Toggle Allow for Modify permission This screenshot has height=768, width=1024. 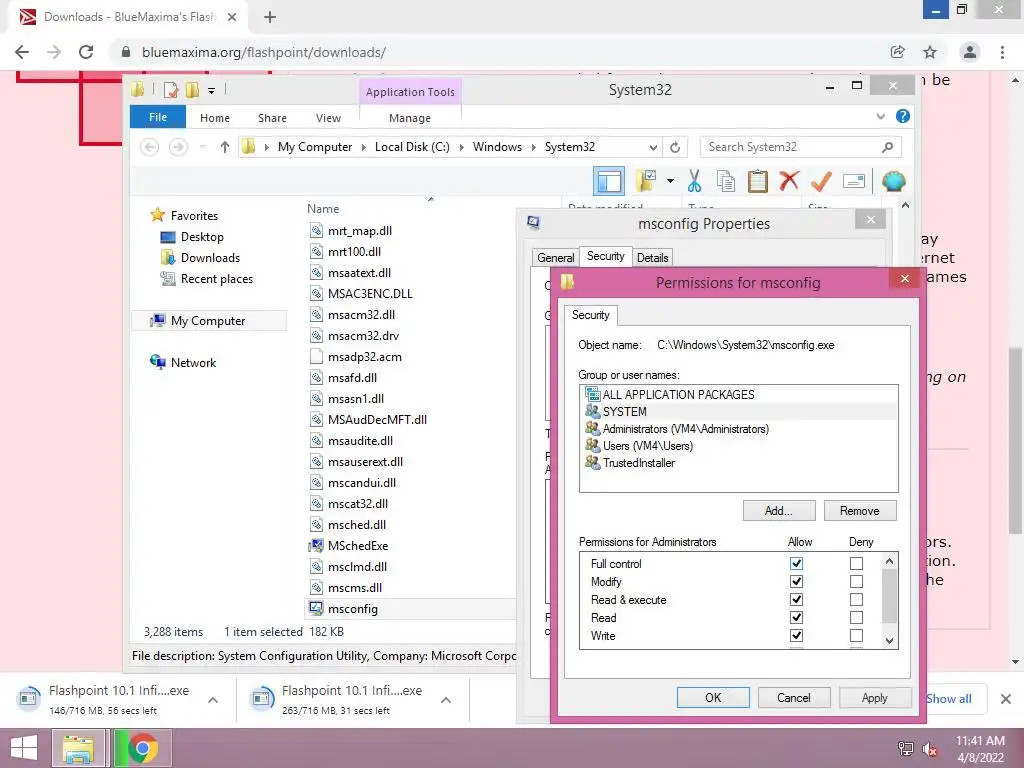point(796,581)
